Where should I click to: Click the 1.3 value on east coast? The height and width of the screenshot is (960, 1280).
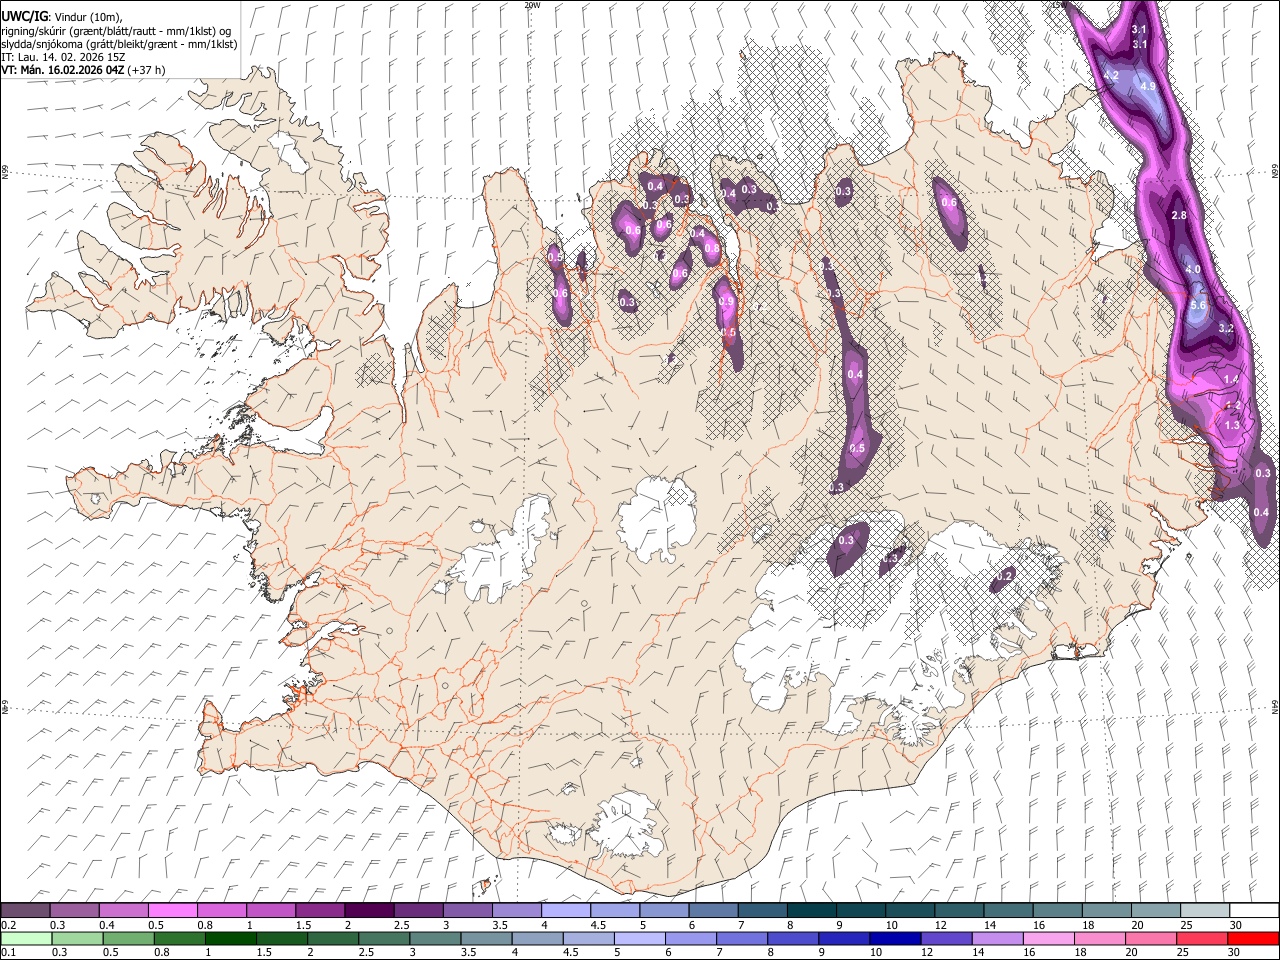1232,425
